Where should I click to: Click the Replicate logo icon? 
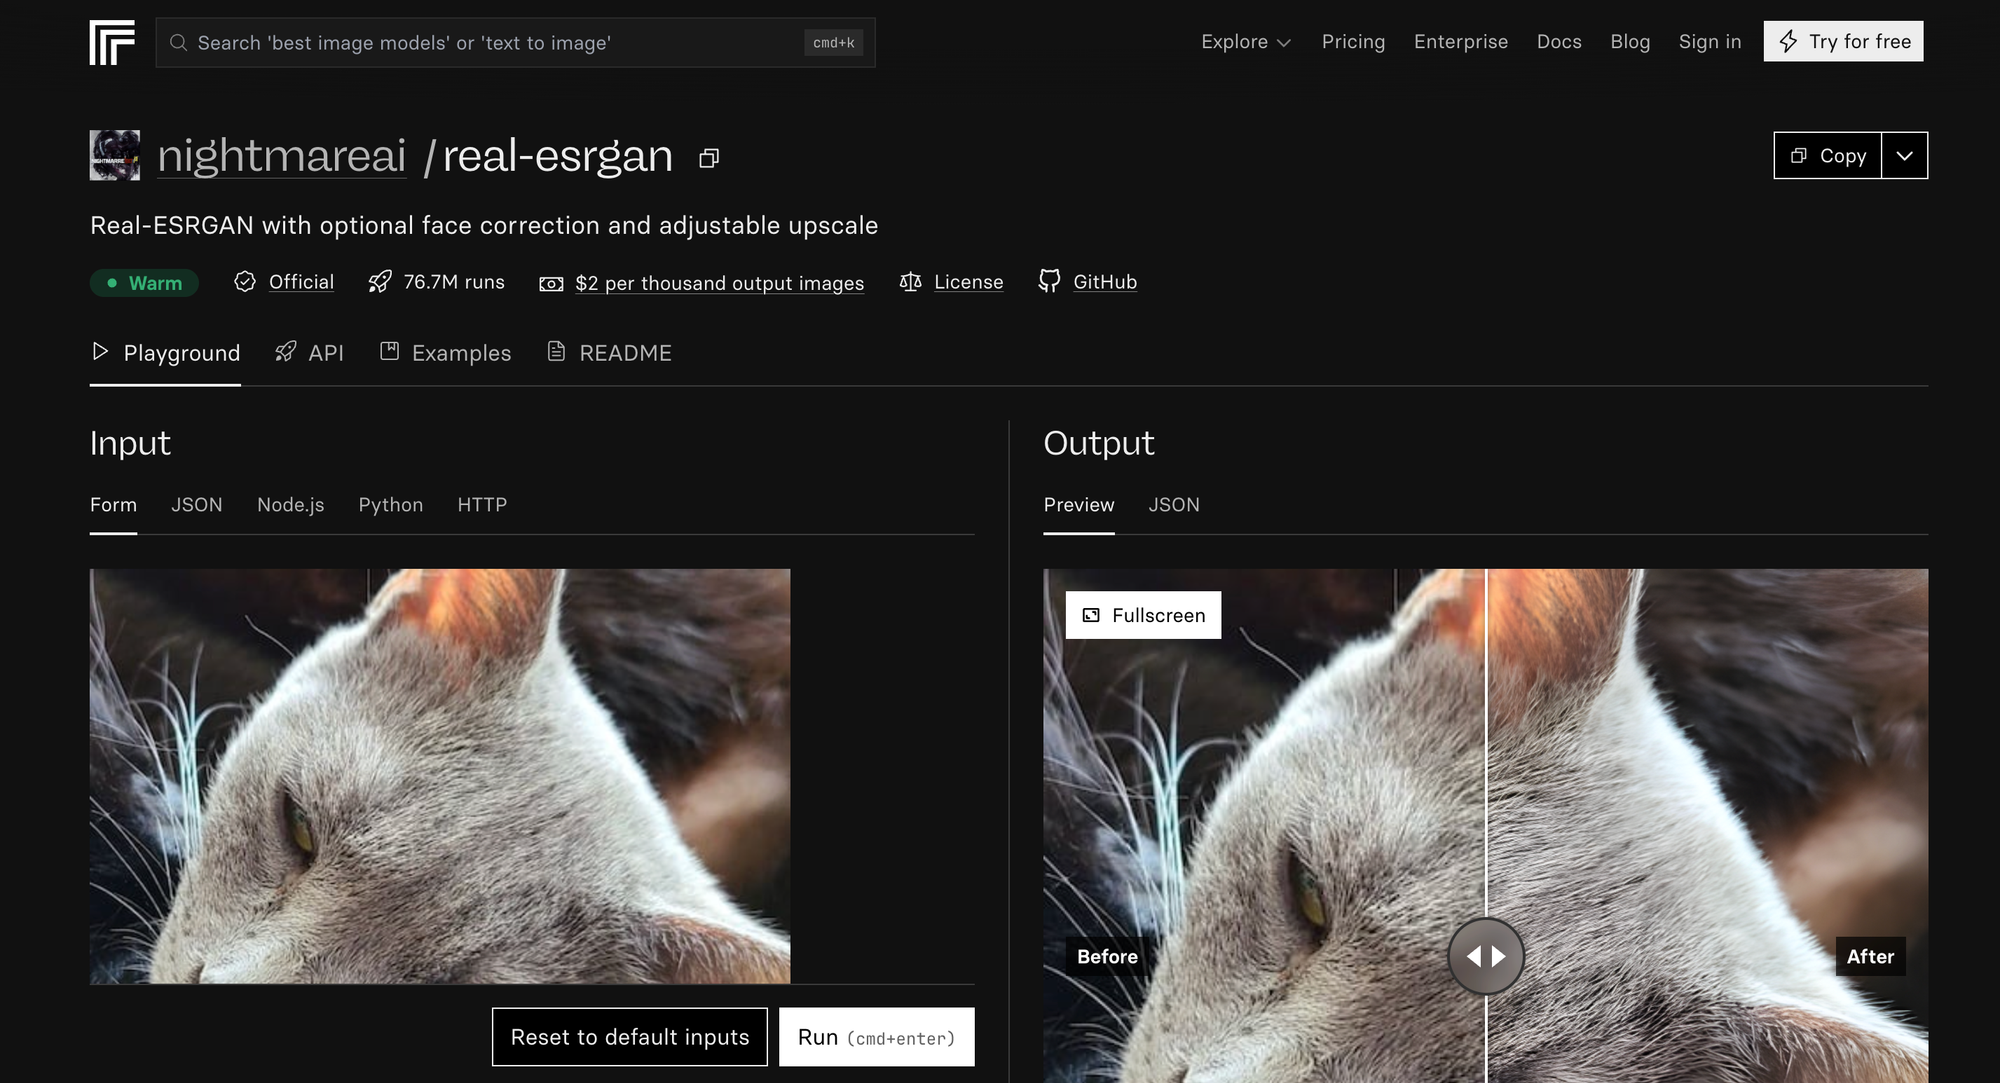coord(112,43)
